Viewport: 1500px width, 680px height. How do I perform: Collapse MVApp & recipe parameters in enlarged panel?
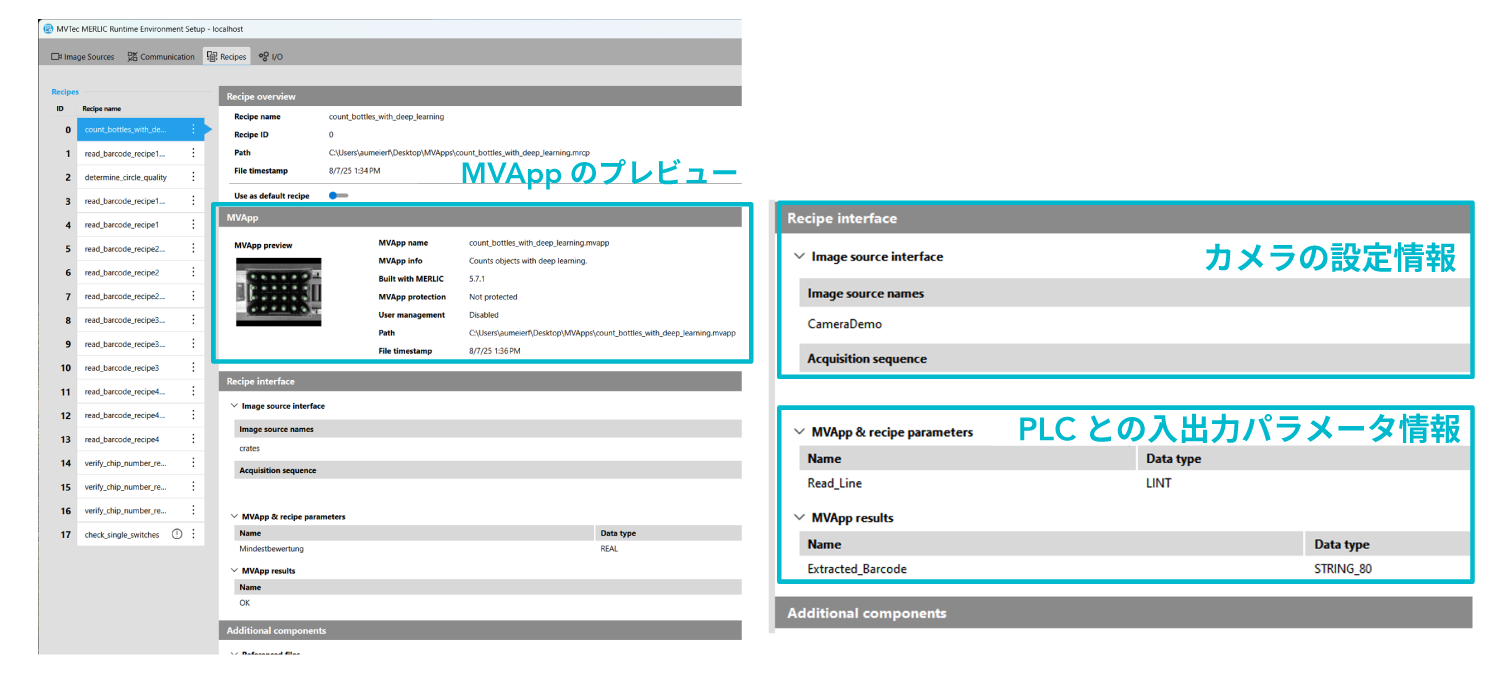(799, 432)
